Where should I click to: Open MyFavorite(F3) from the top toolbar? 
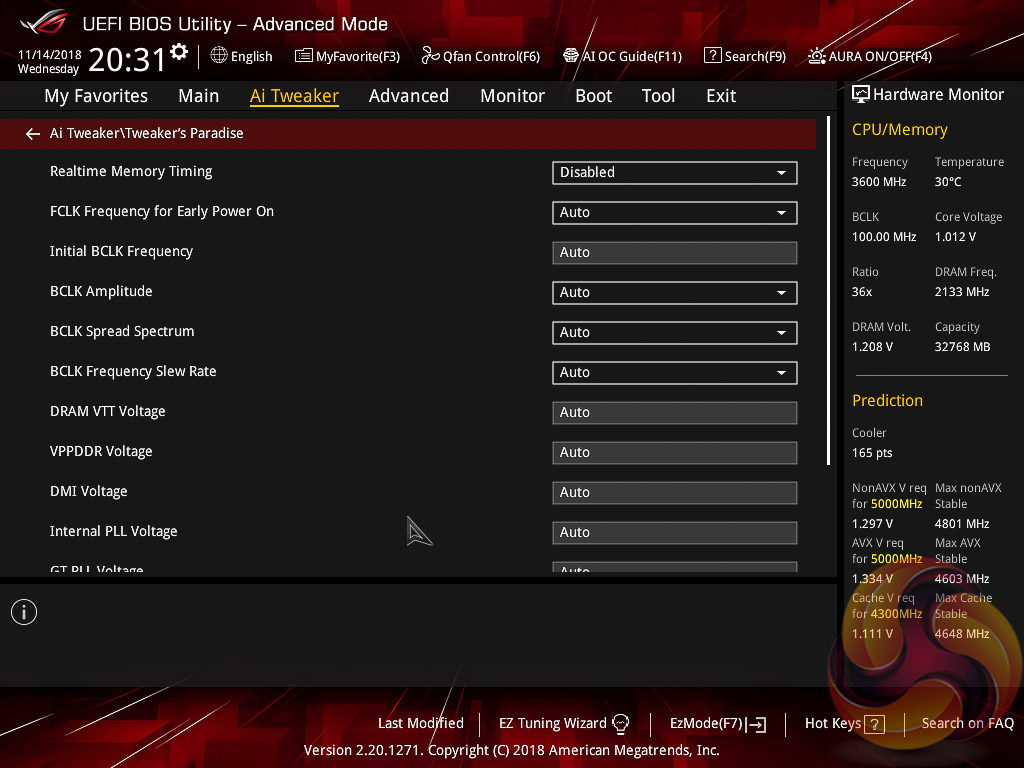tap(347, 56)
